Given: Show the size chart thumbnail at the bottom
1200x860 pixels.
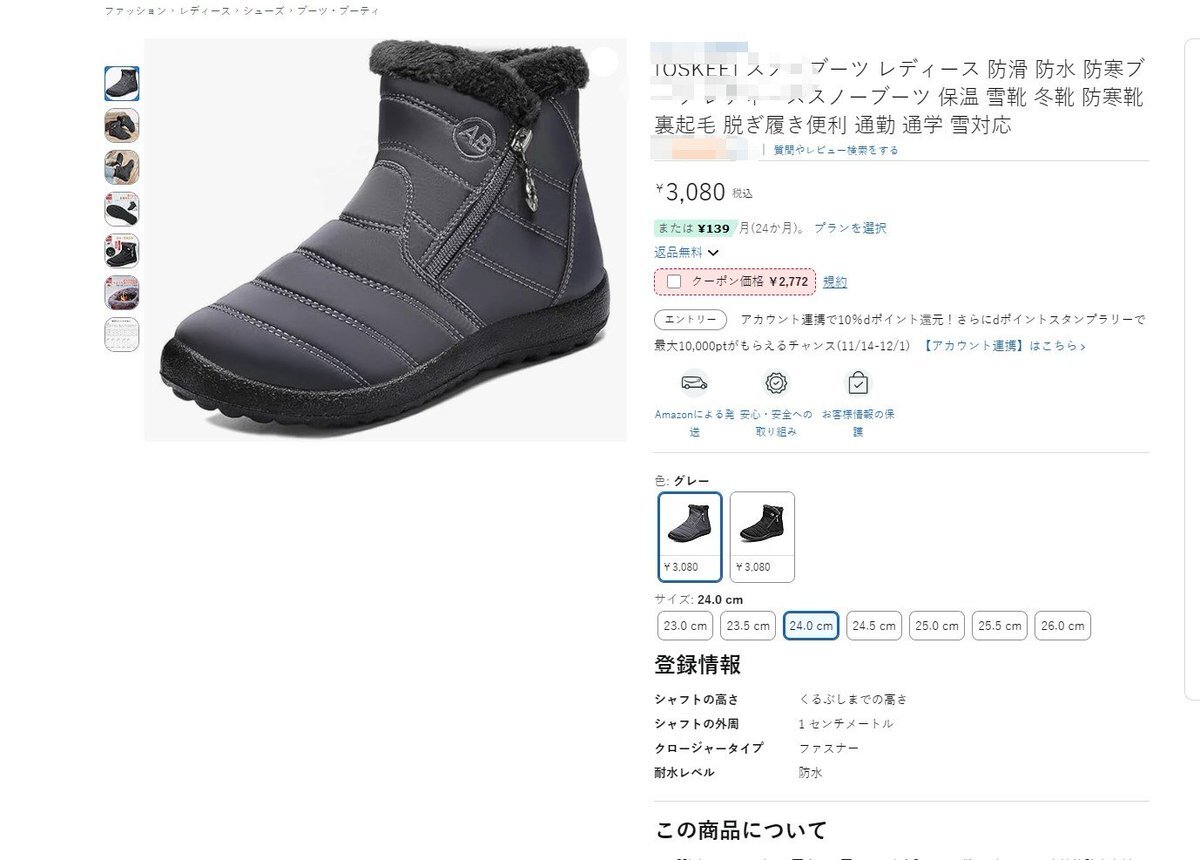Looking at the screenshot, I should pos(122,334).
